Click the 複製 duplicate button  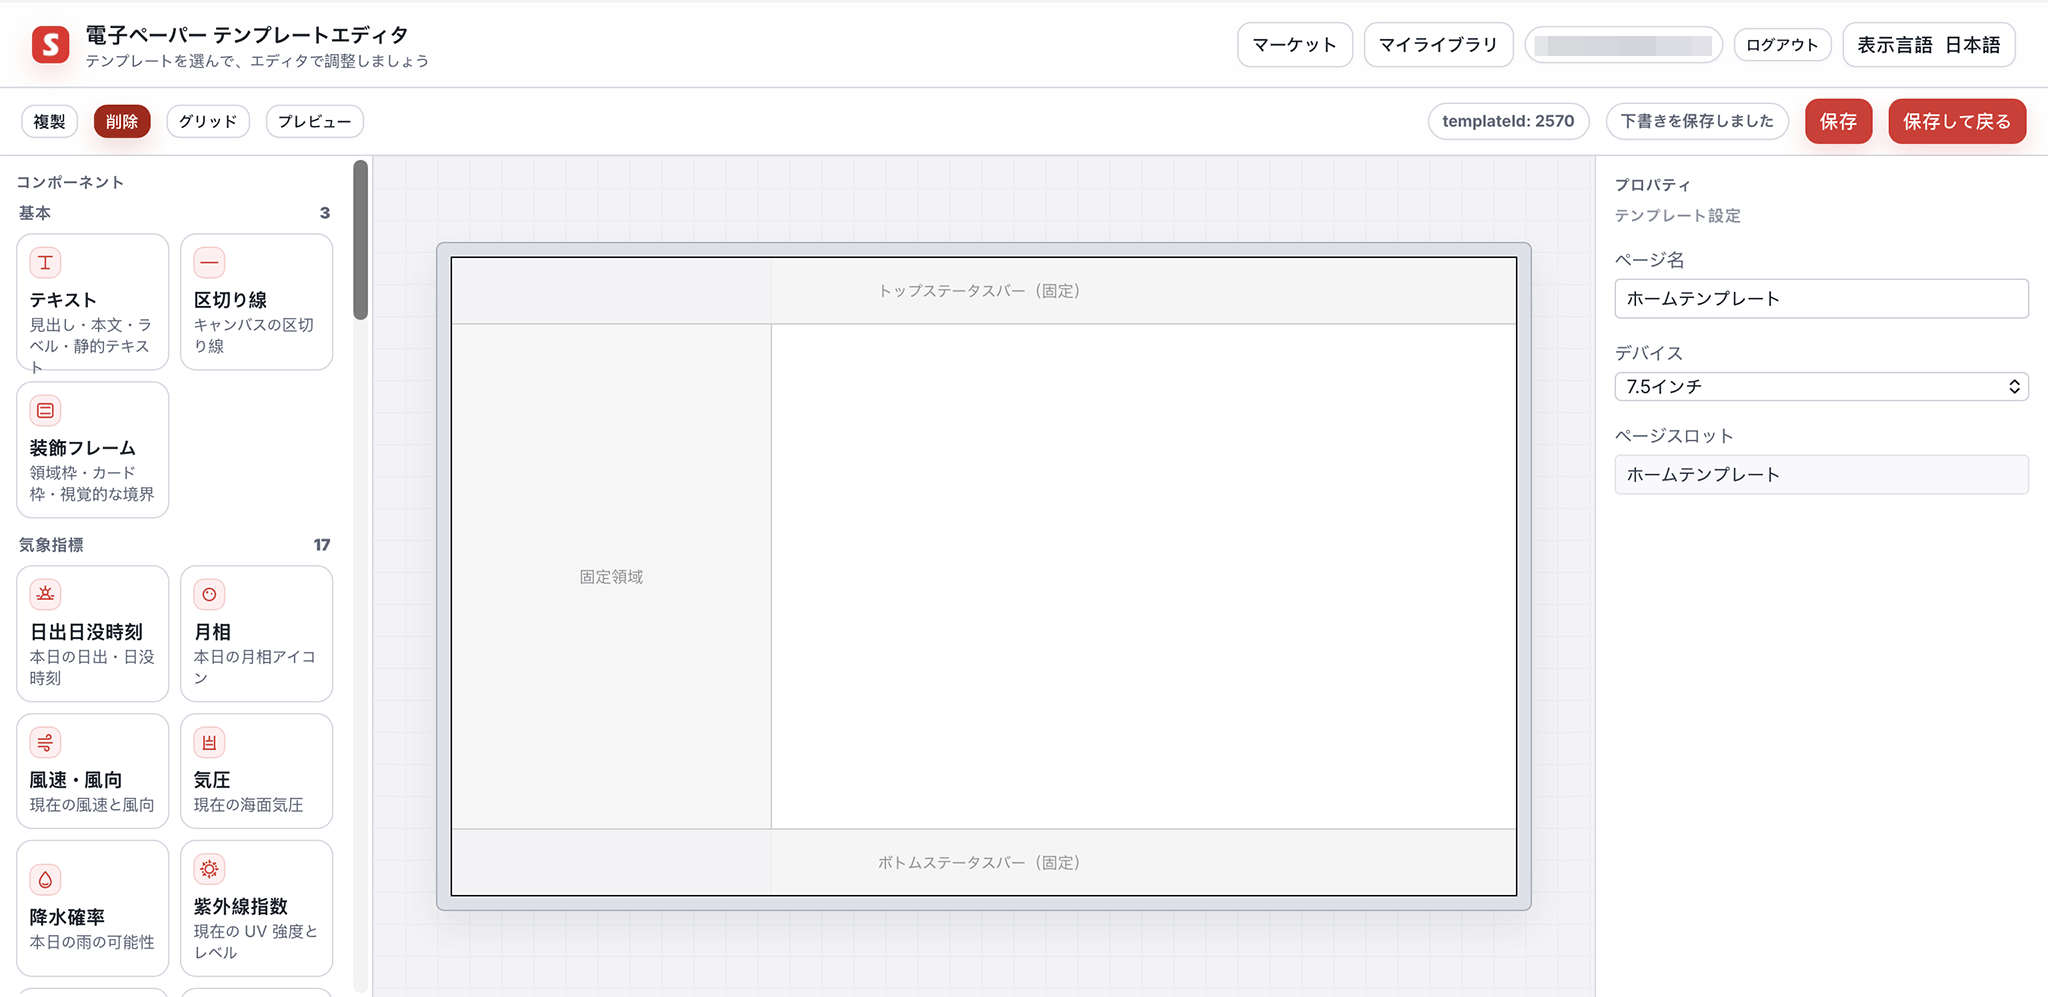pos(49,122)
